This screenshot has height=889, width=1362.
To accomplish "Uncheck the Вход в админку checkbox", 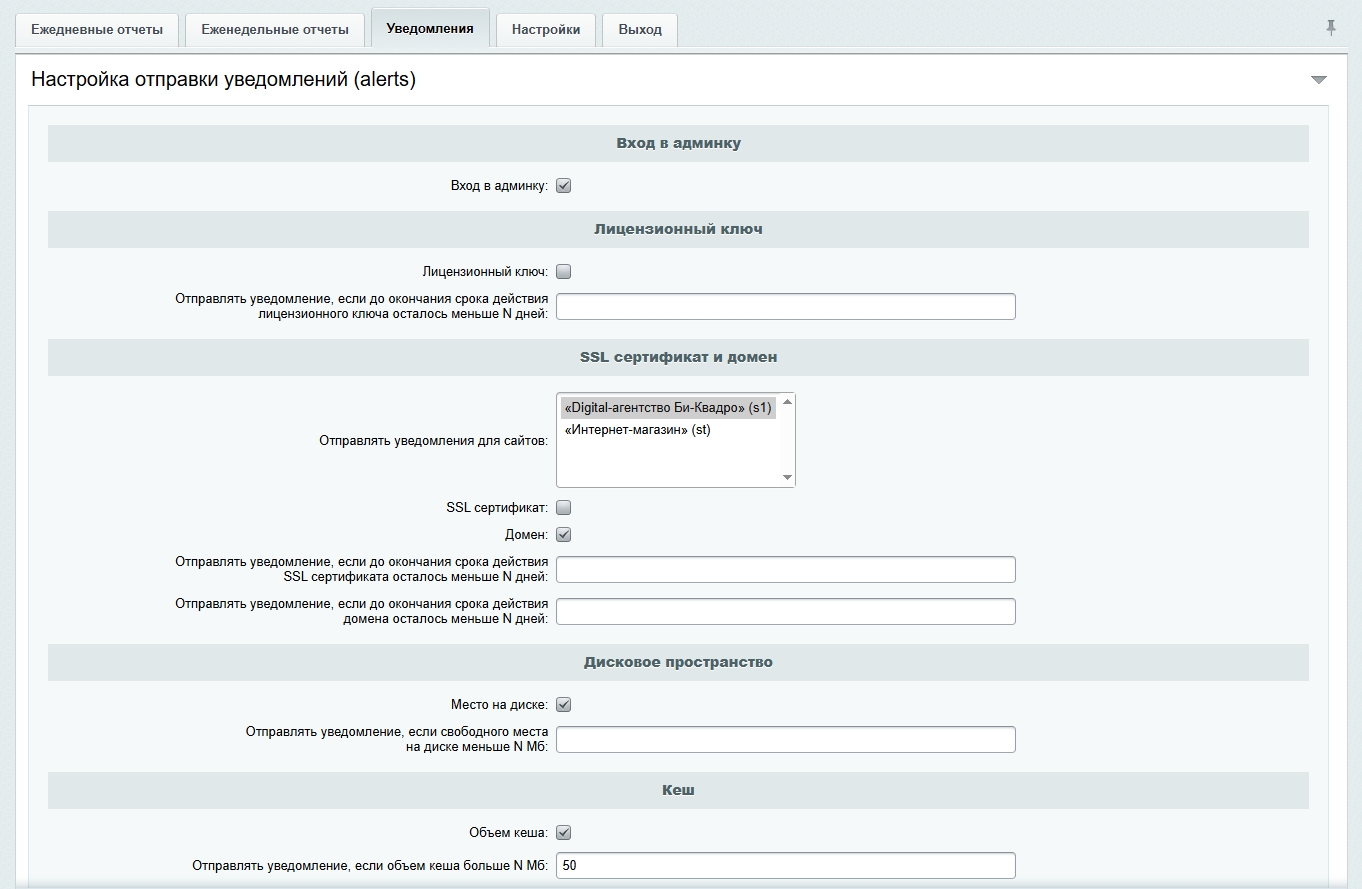I will [x=563, y=186].
